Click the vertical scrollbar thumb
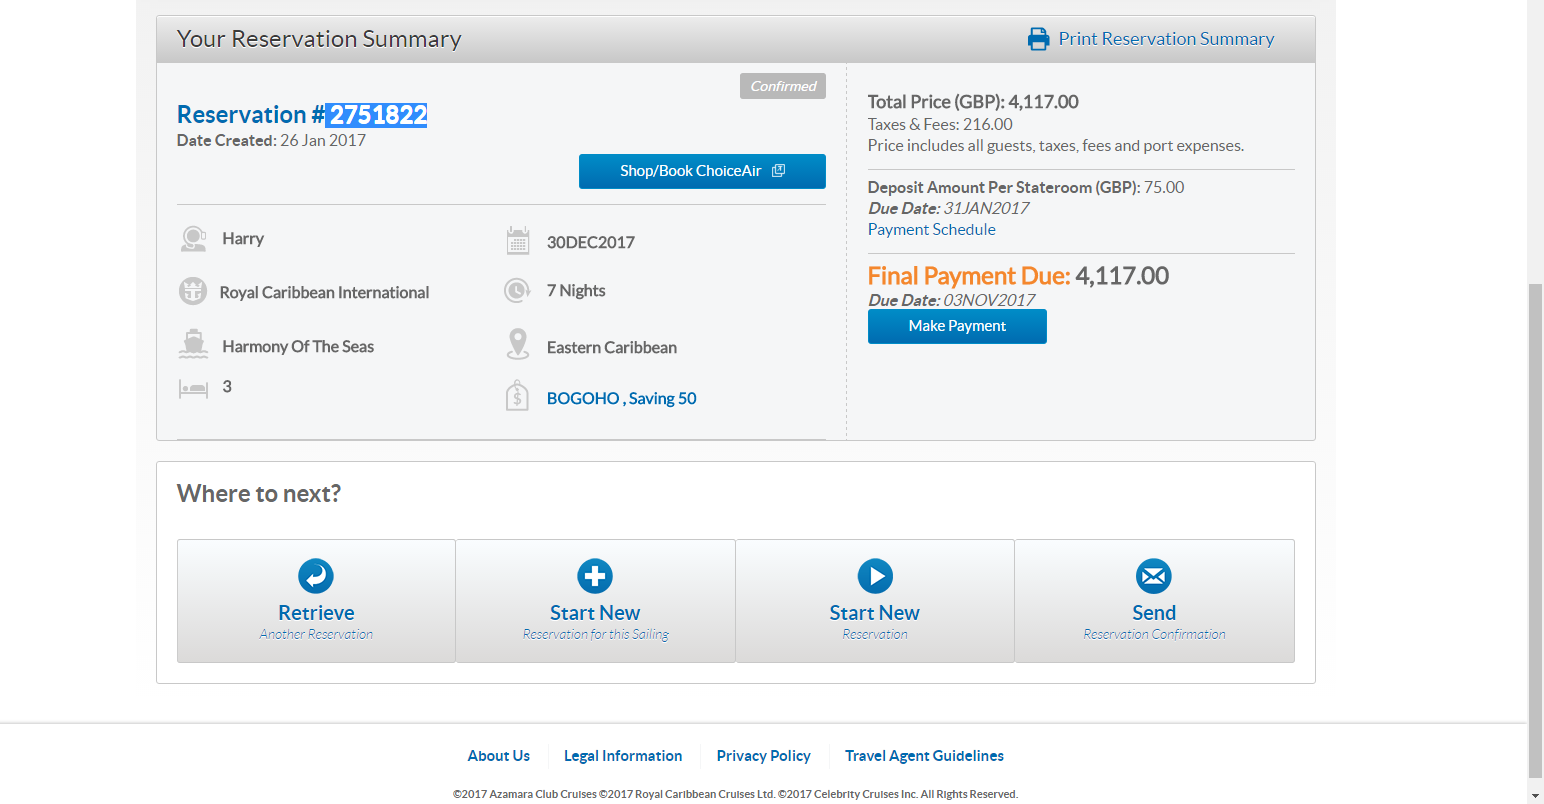The width and height of the screenshot is (1544, 804). [x=1536, y=530]
